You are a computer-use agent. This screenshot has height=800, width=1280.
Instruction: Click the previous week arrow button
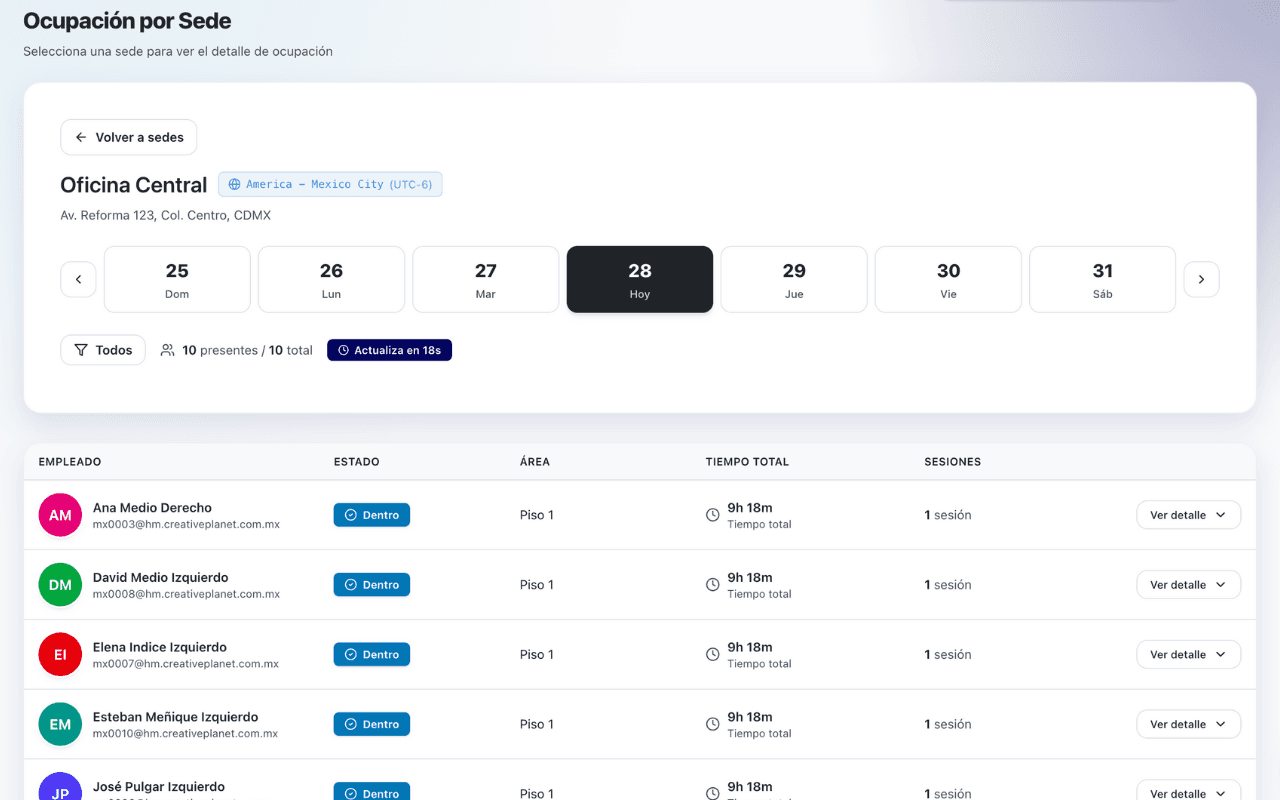click(78, 279)
